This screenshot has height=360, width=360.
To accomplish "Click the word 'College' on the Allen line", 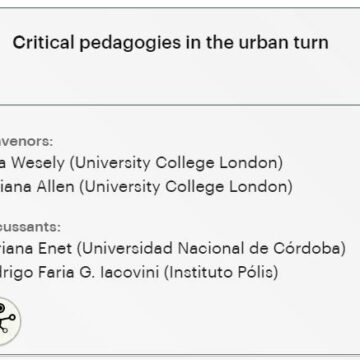I will tap(194, 187).
